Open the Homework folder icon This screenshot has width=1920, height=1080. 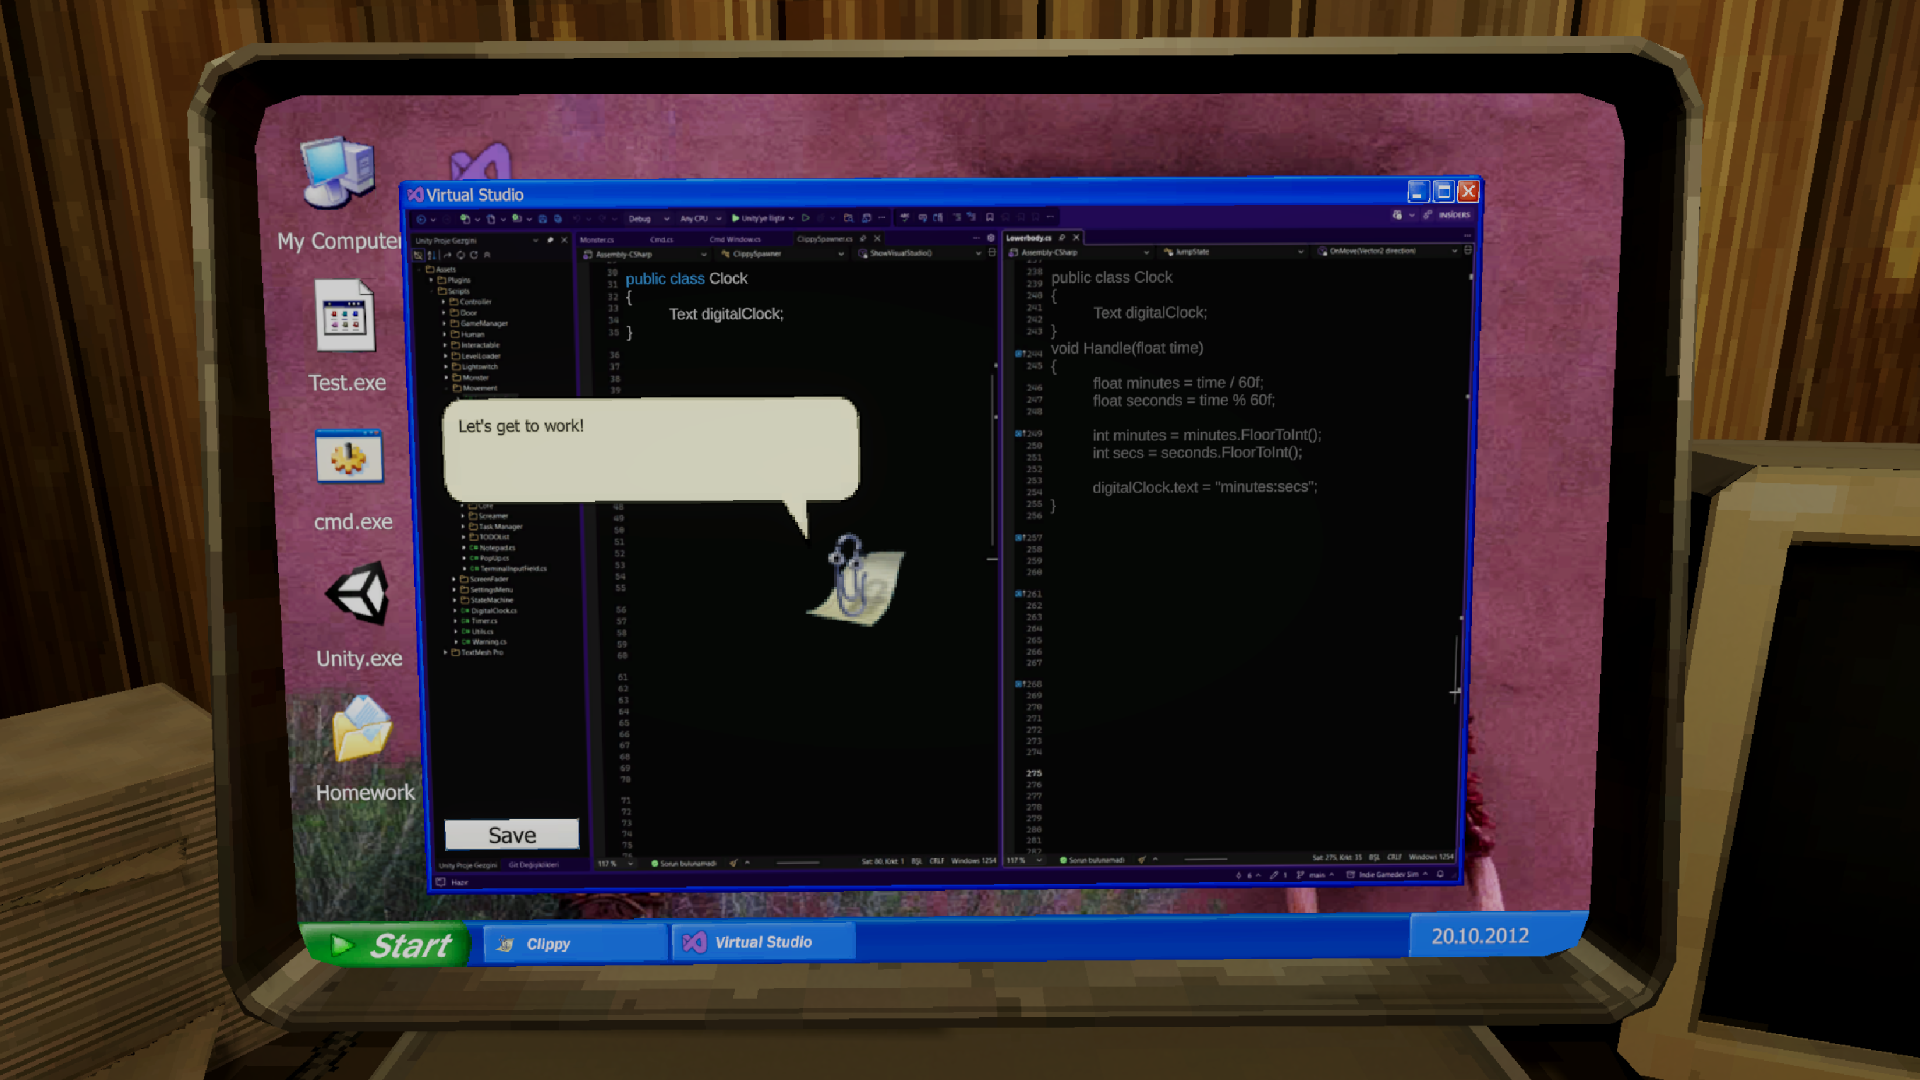click(x=362, y=730)
